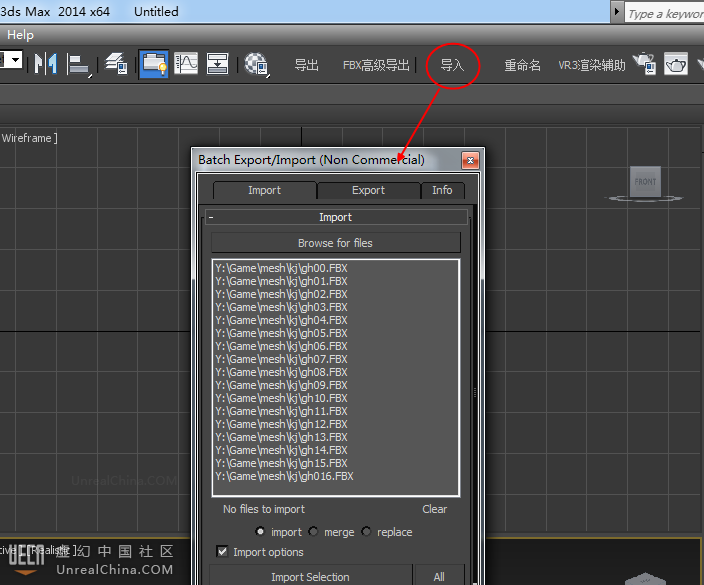Screen dimensions: 704x585
Task: Select the merge radio button
Action: (x=313, y=532)
